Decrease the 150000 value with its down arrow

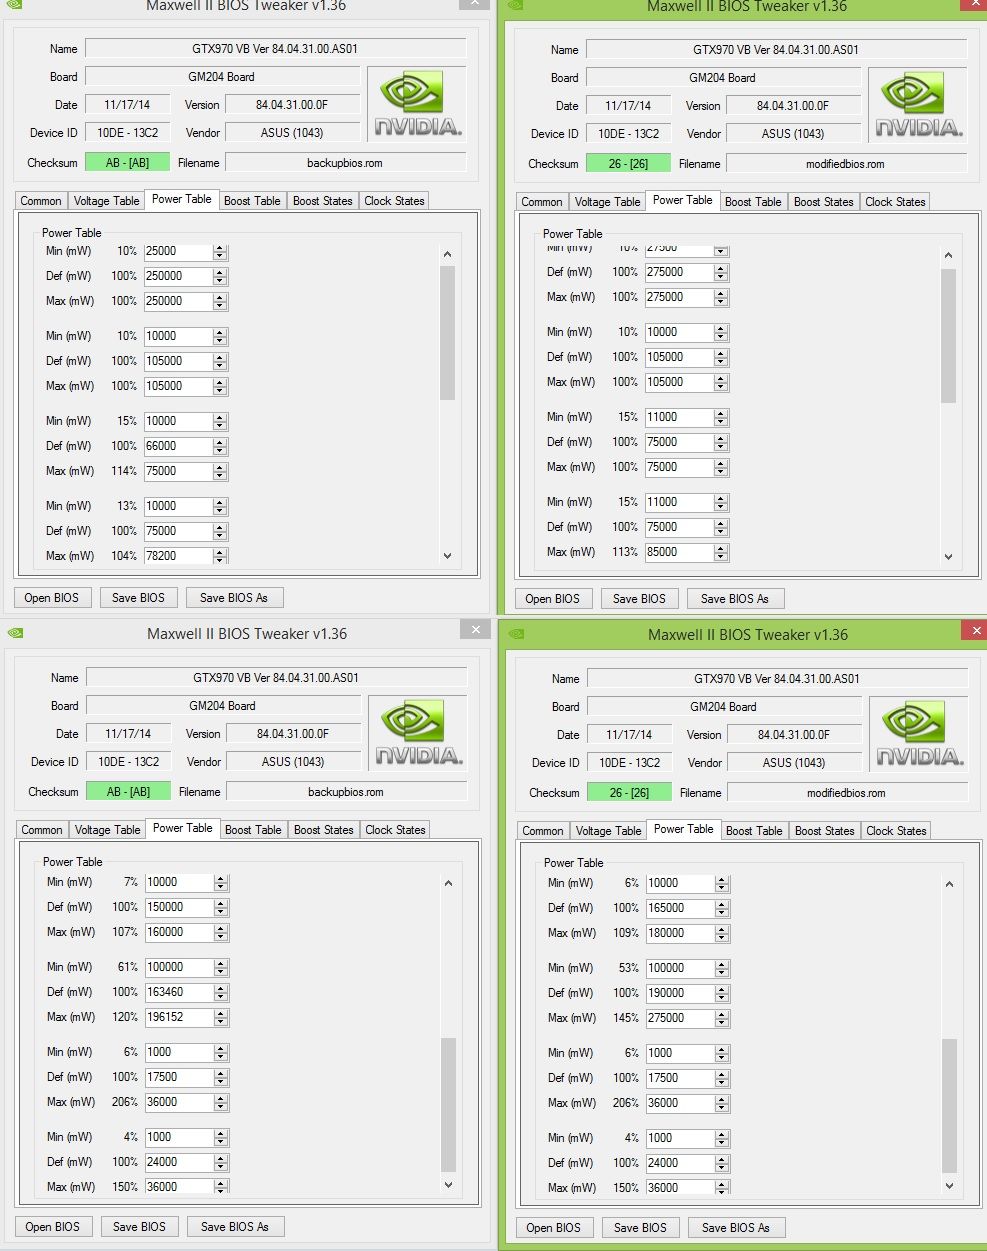tap(221, 912)
